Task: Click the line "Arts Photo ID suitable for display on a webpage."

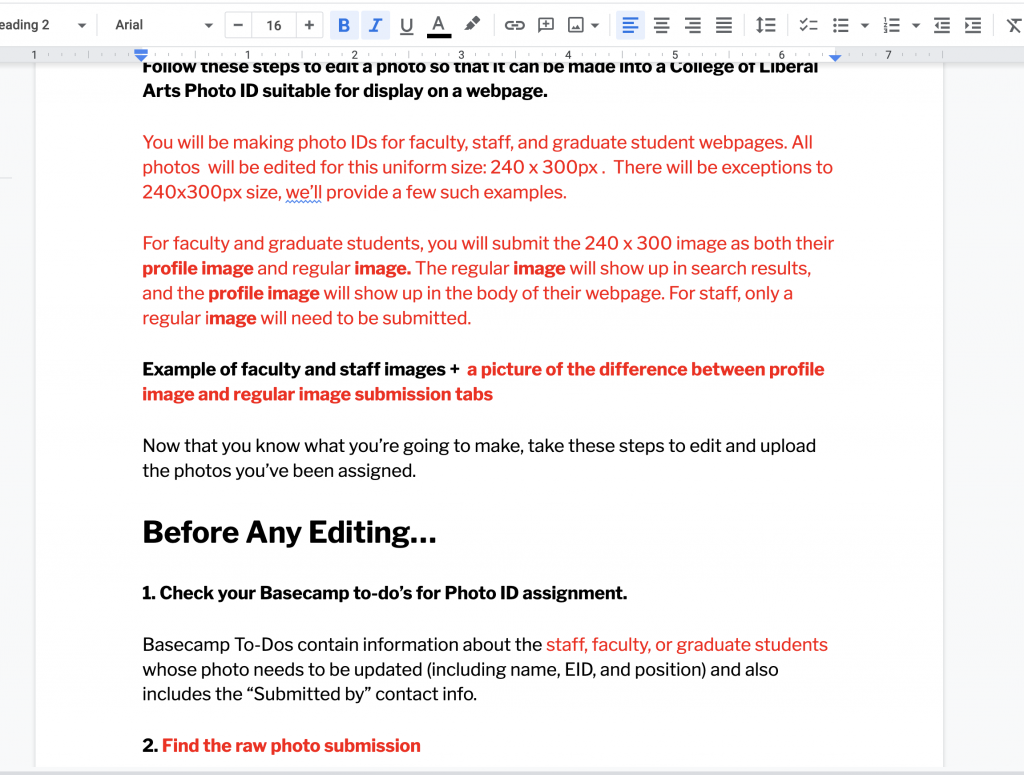Action: [x=345, y=91]
